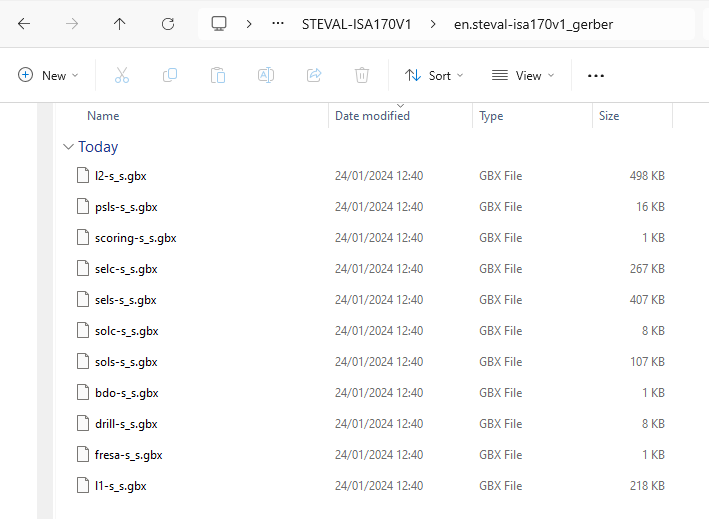The image size is (709, 519).
Task: Show hidden breadcrumb path ellipsis
Action: click(278, 24)
